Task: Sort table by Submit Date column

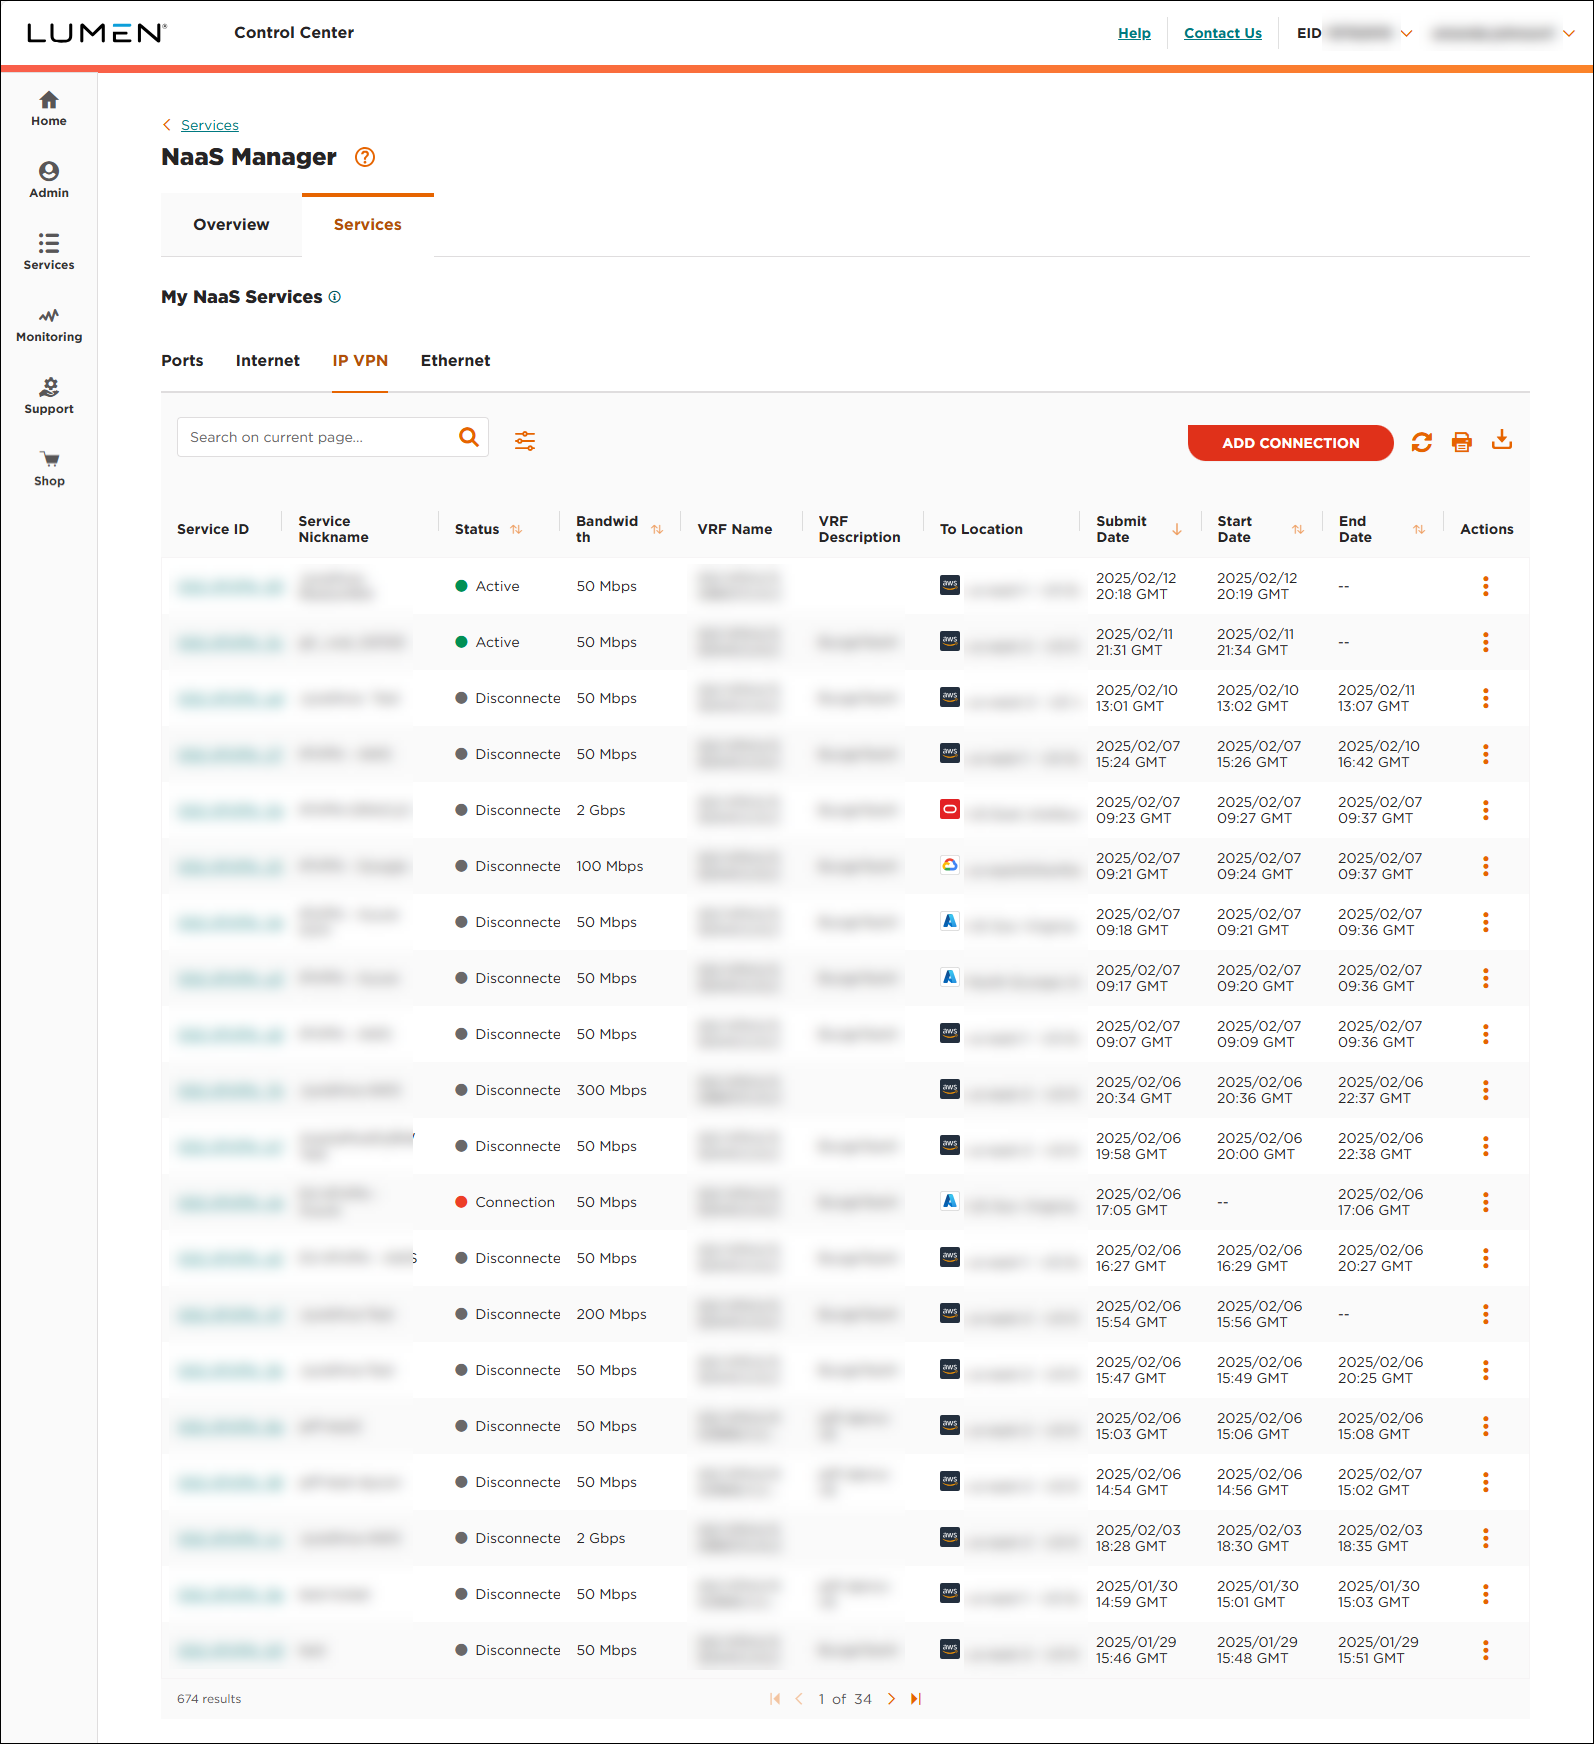Action: tap(1177, 529)
